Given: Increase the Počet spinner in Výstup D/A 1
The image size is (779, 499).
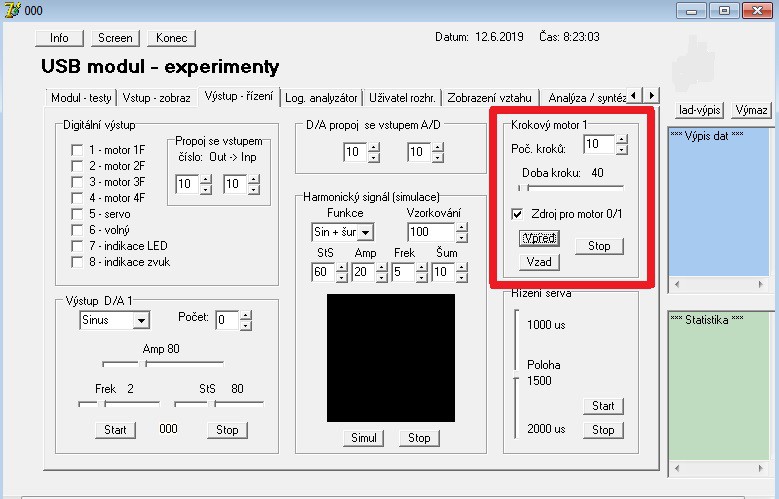Looking at the screenshot, I should [246, 315].
